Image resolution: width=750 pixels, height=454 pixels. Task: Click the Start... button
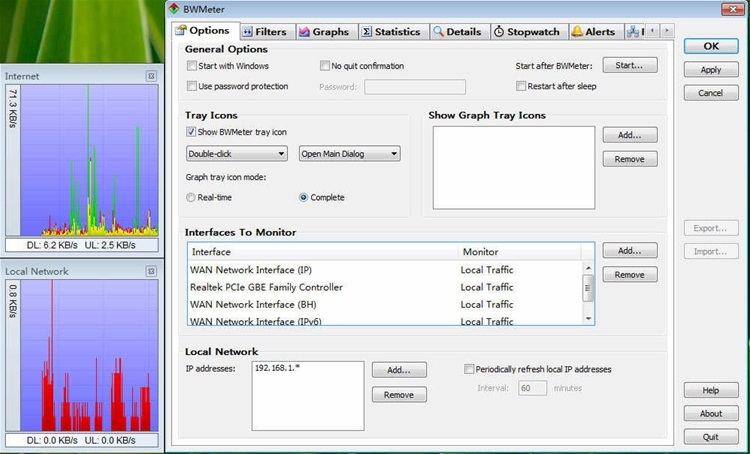630,65
